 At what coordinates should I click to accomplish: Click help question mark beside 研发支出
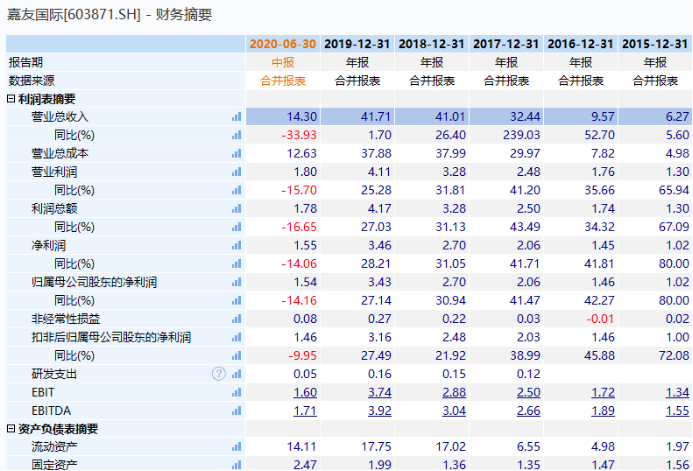point(219,374)
